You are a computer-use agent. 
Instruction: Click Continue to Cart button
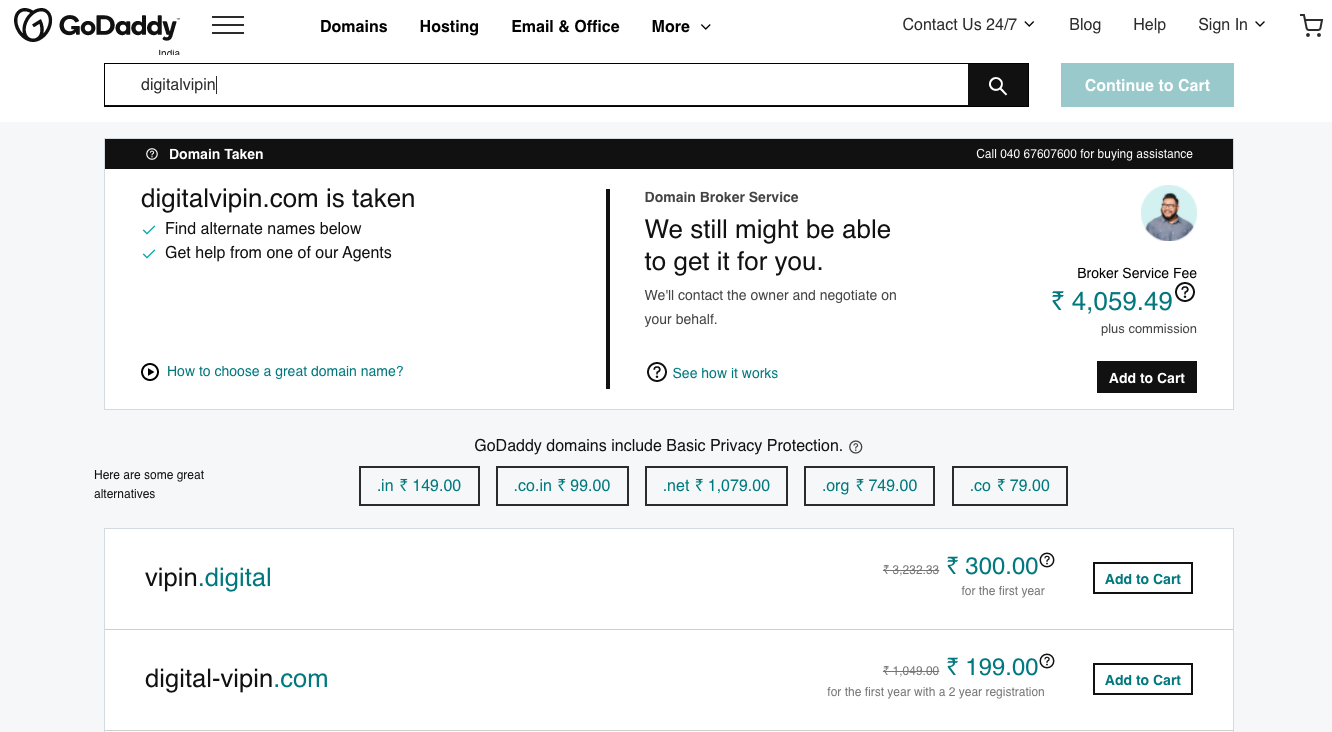point(1147,85)
